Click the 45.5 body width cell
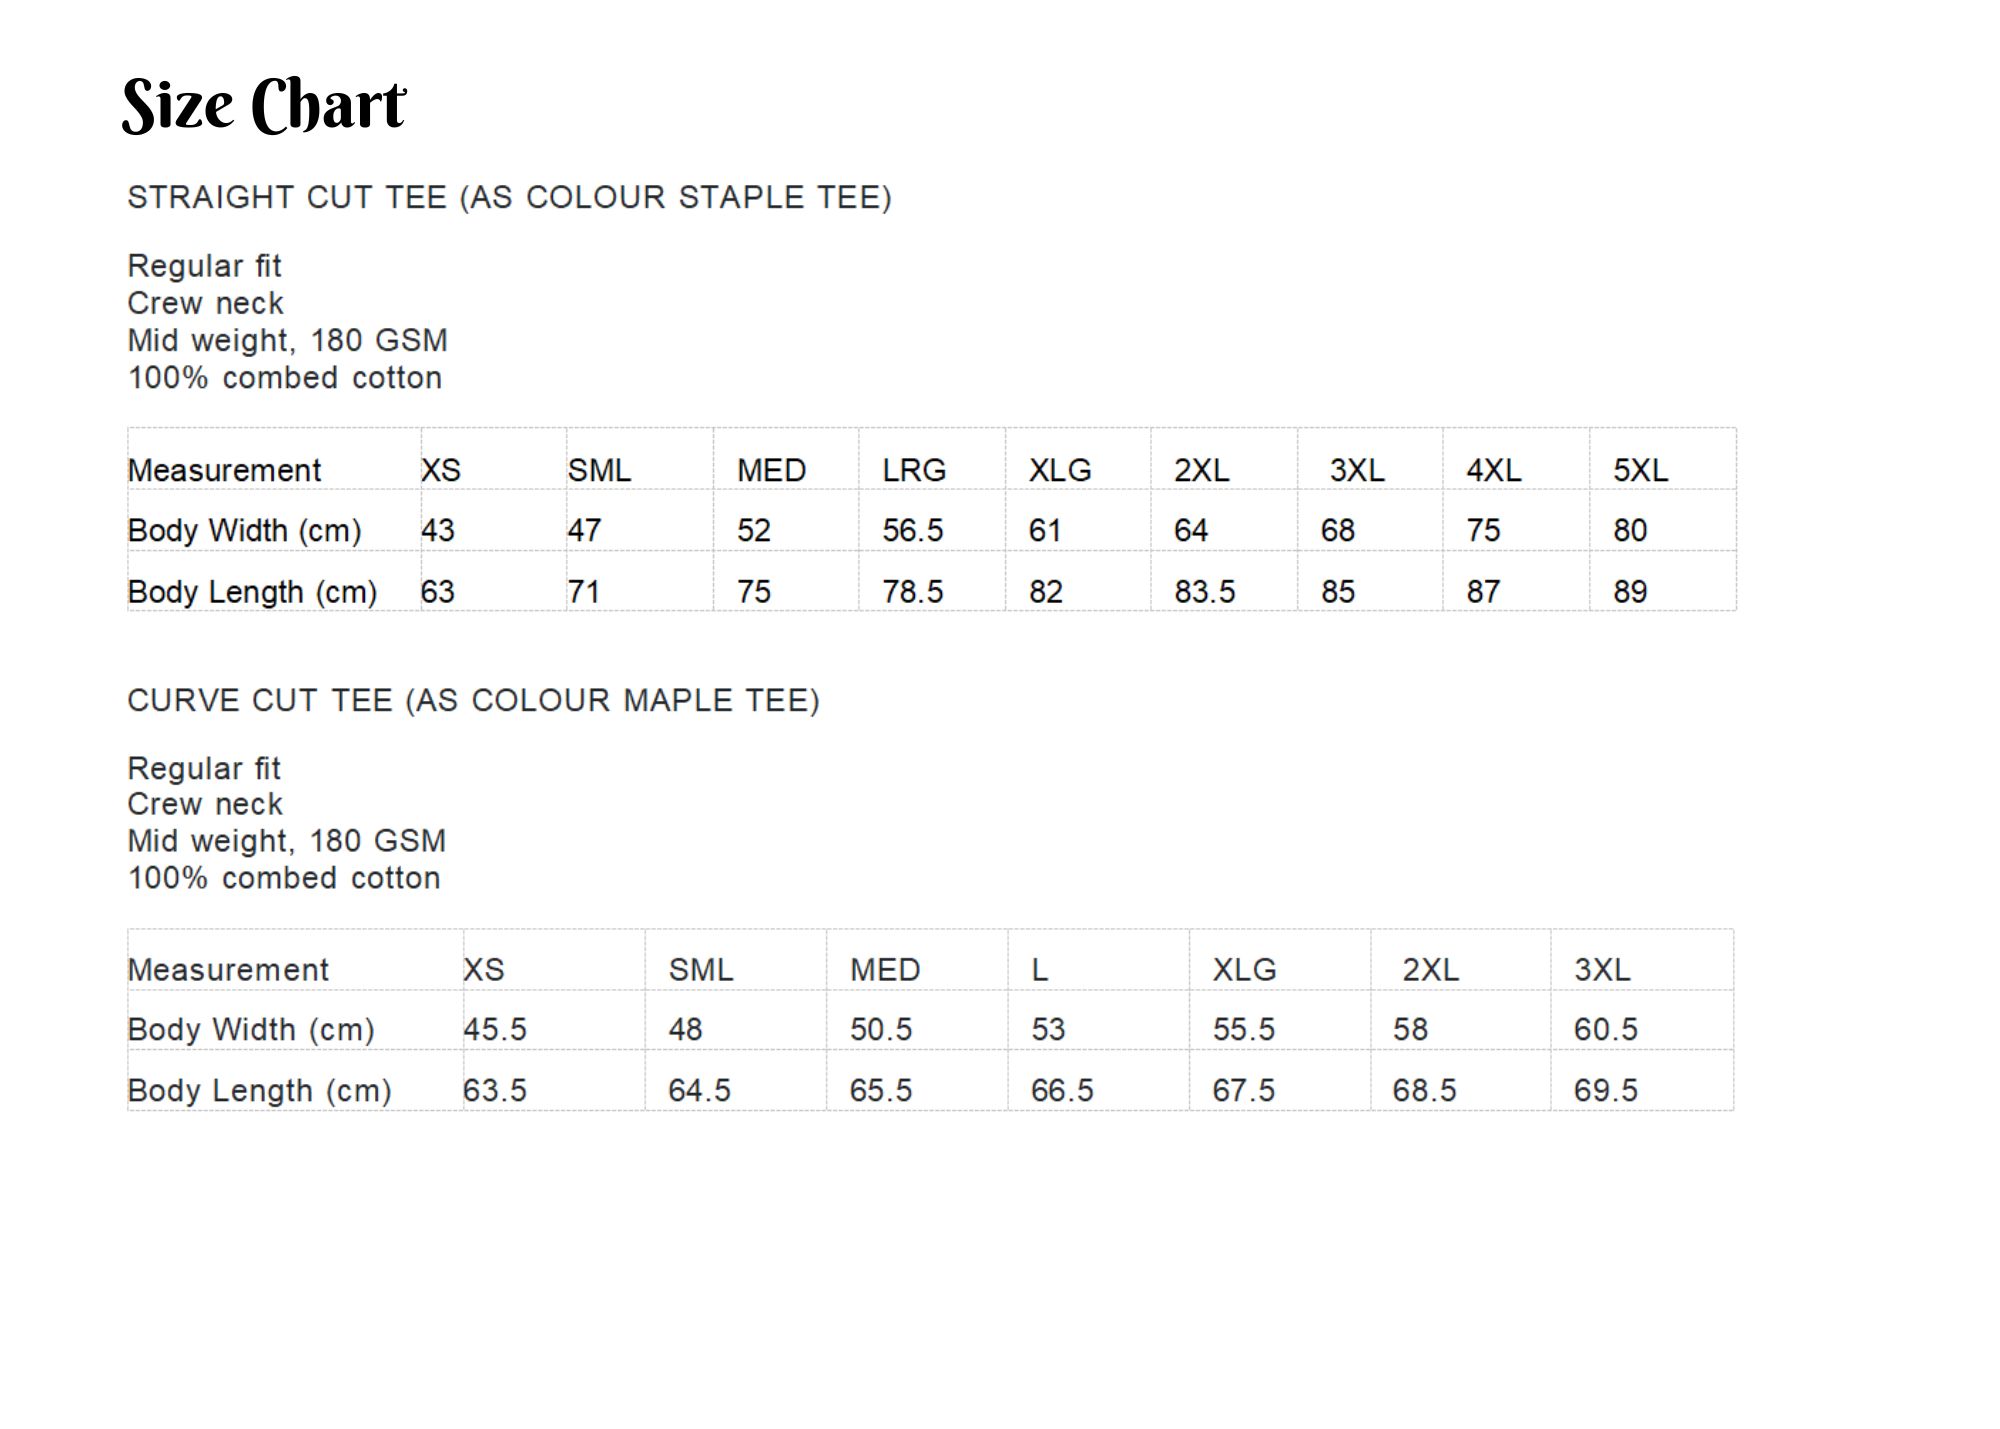This screenshot has width=2000, height=1429. tap(494, 1029)
